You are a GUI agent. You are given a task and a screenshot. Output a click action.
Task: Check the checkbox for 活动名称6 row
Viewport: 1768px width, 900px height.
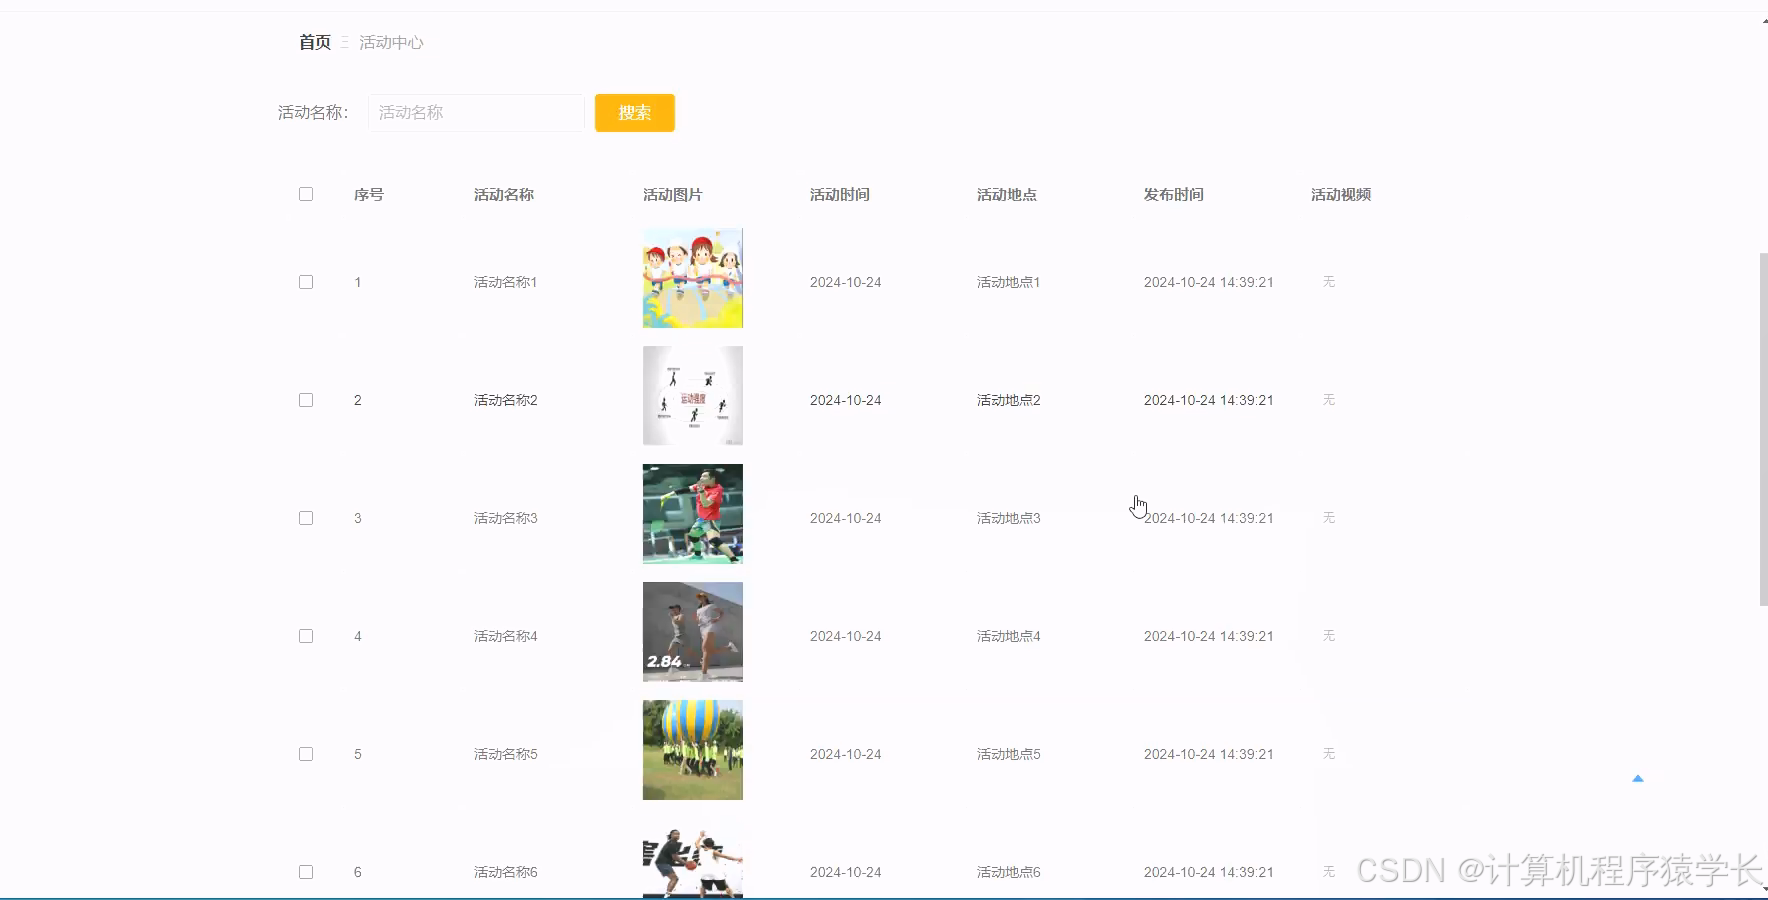pyautogui.click(x=306, y=871)
